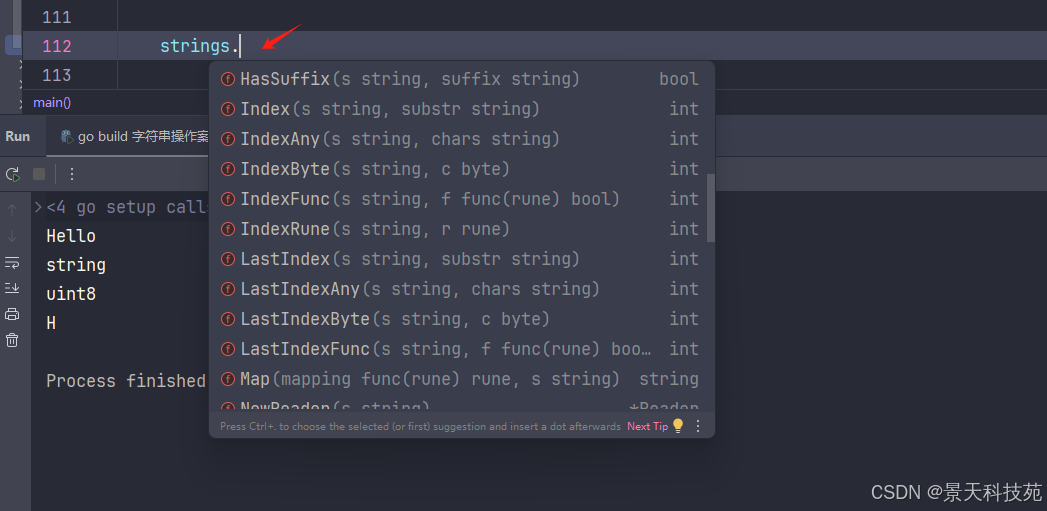Click the 'Next Tip' link

[647, 426]
